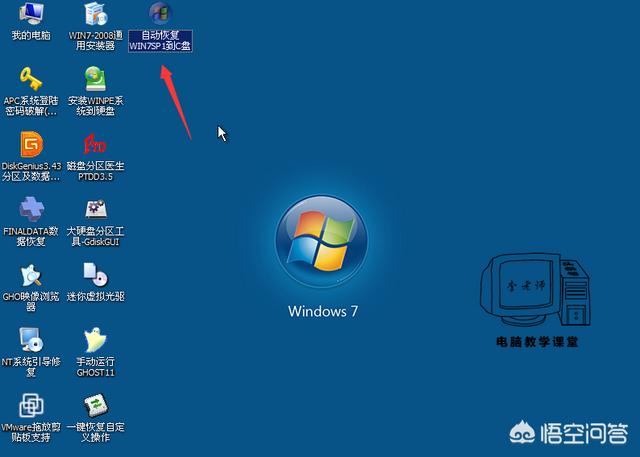
Task: Select 自动恢复WIN7SP1到C盘 desktop shortcut
Action: [x=160, y=16]
